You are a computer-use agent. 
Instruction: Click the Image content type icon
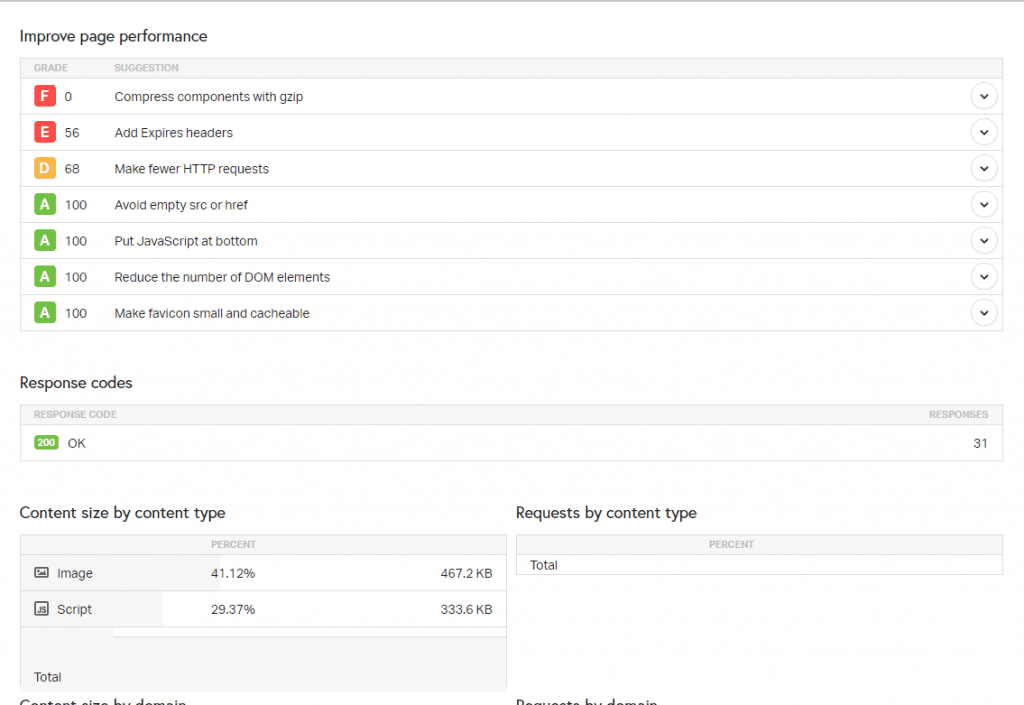tap(41, 573)
